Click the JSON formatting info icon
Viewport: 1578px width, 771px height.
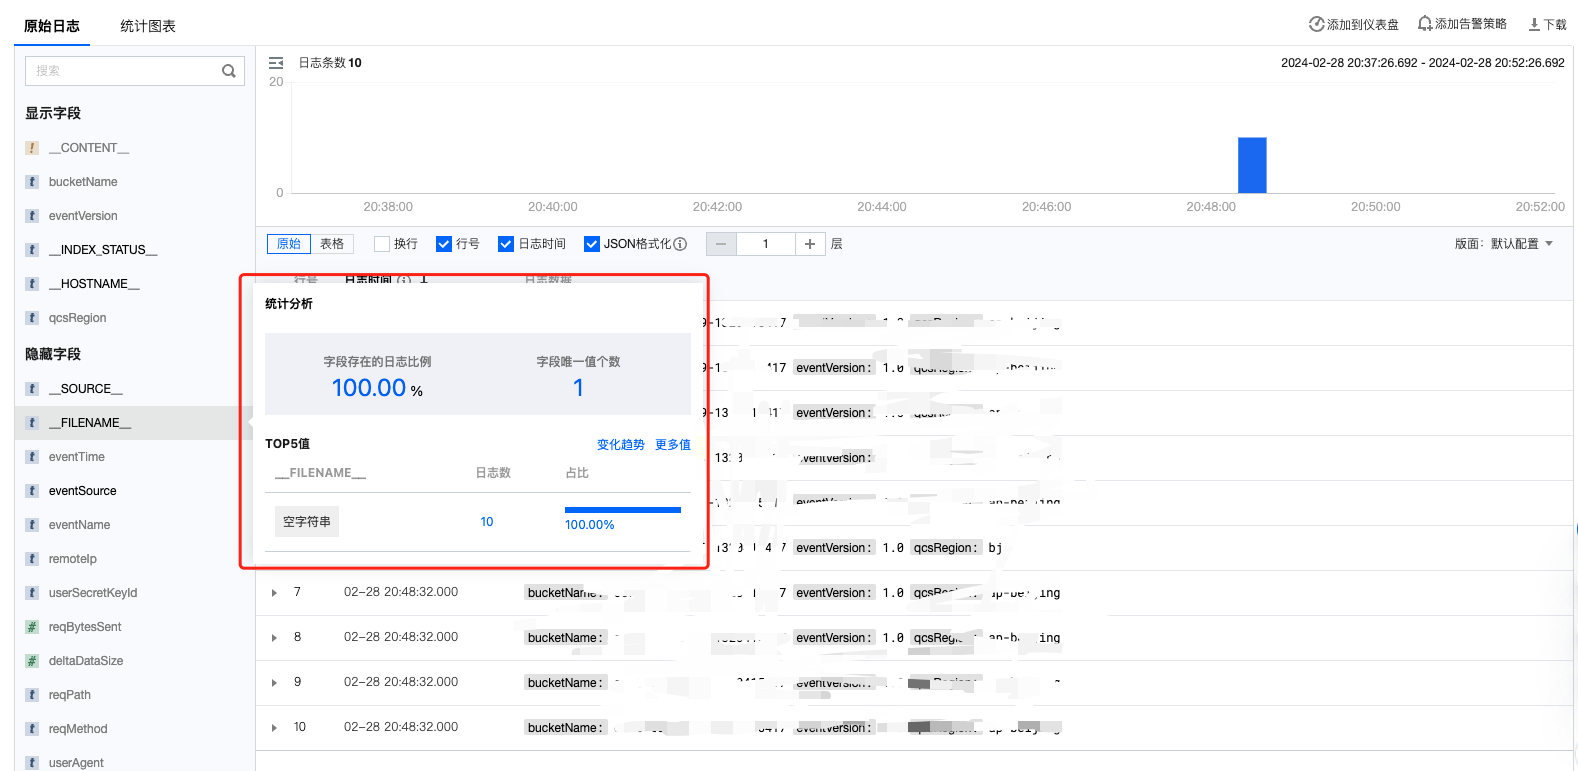click(x=680, y=244)
